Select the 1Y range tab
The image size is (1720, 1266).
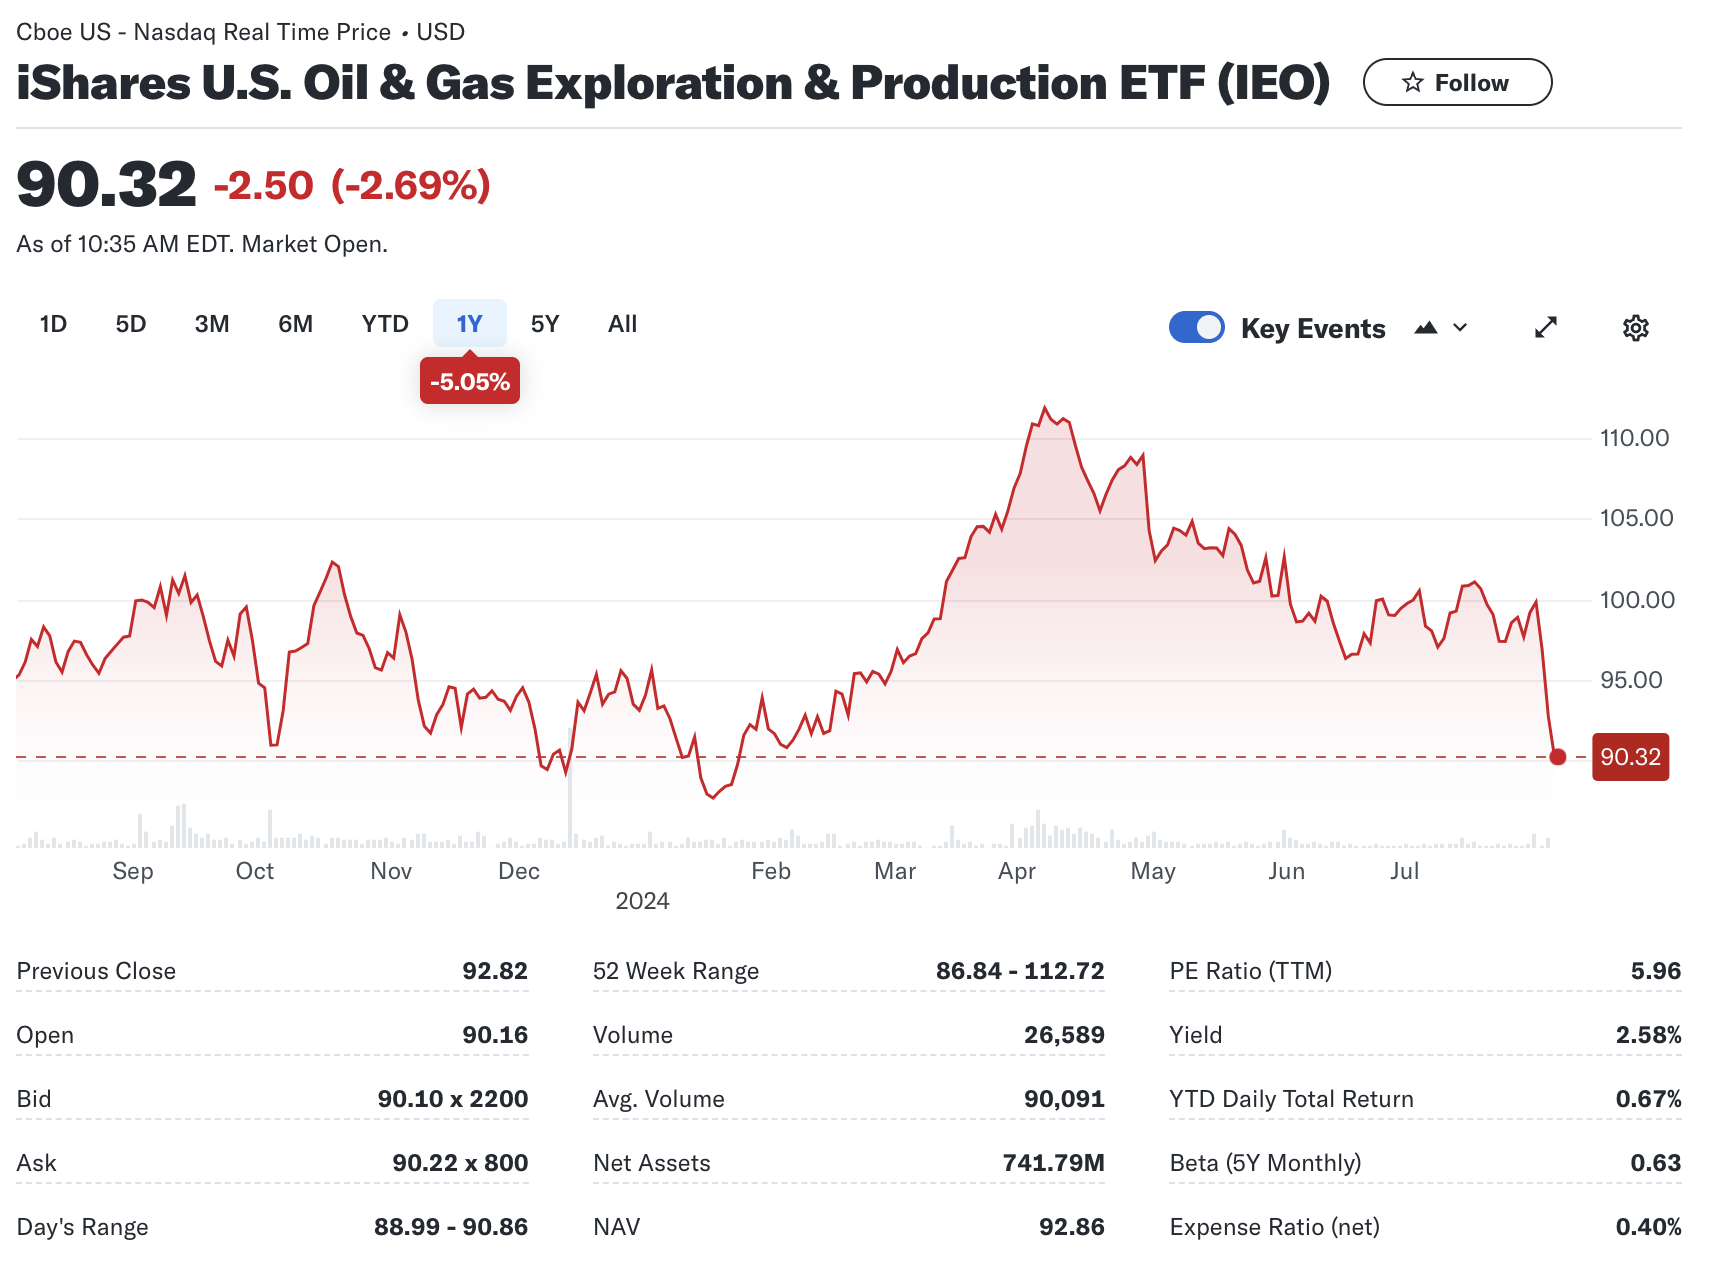tap(470, 324)
